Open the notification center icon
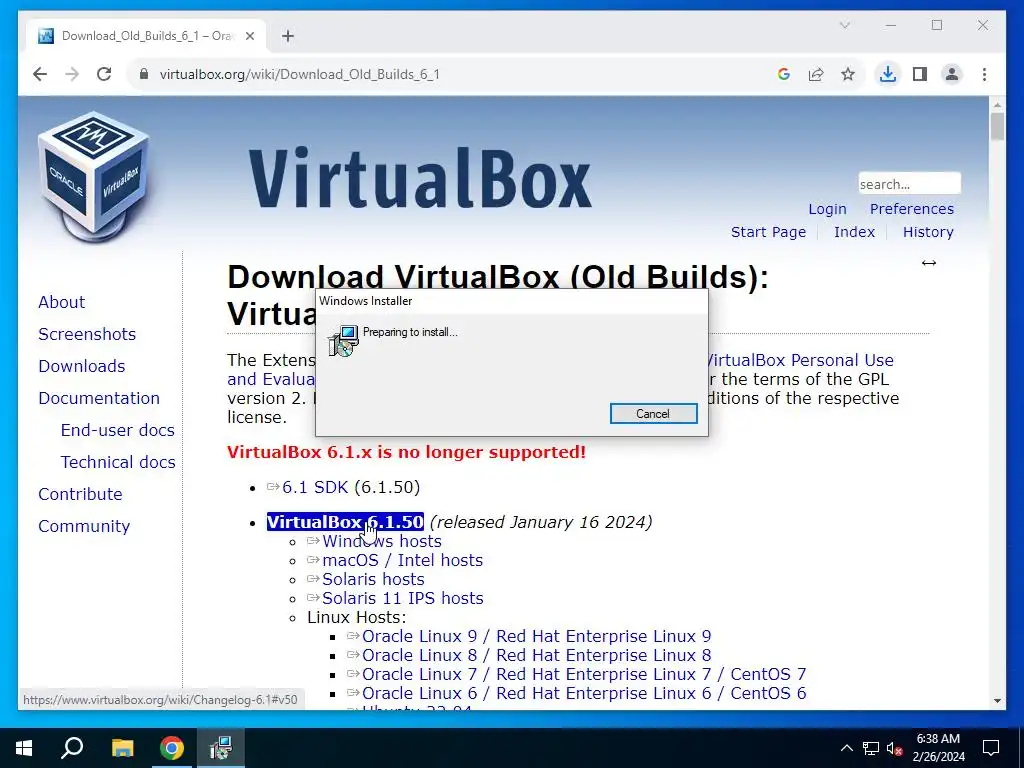This screenshot has width=1024, height=768. pyautogui.click(x=991, y=748)
